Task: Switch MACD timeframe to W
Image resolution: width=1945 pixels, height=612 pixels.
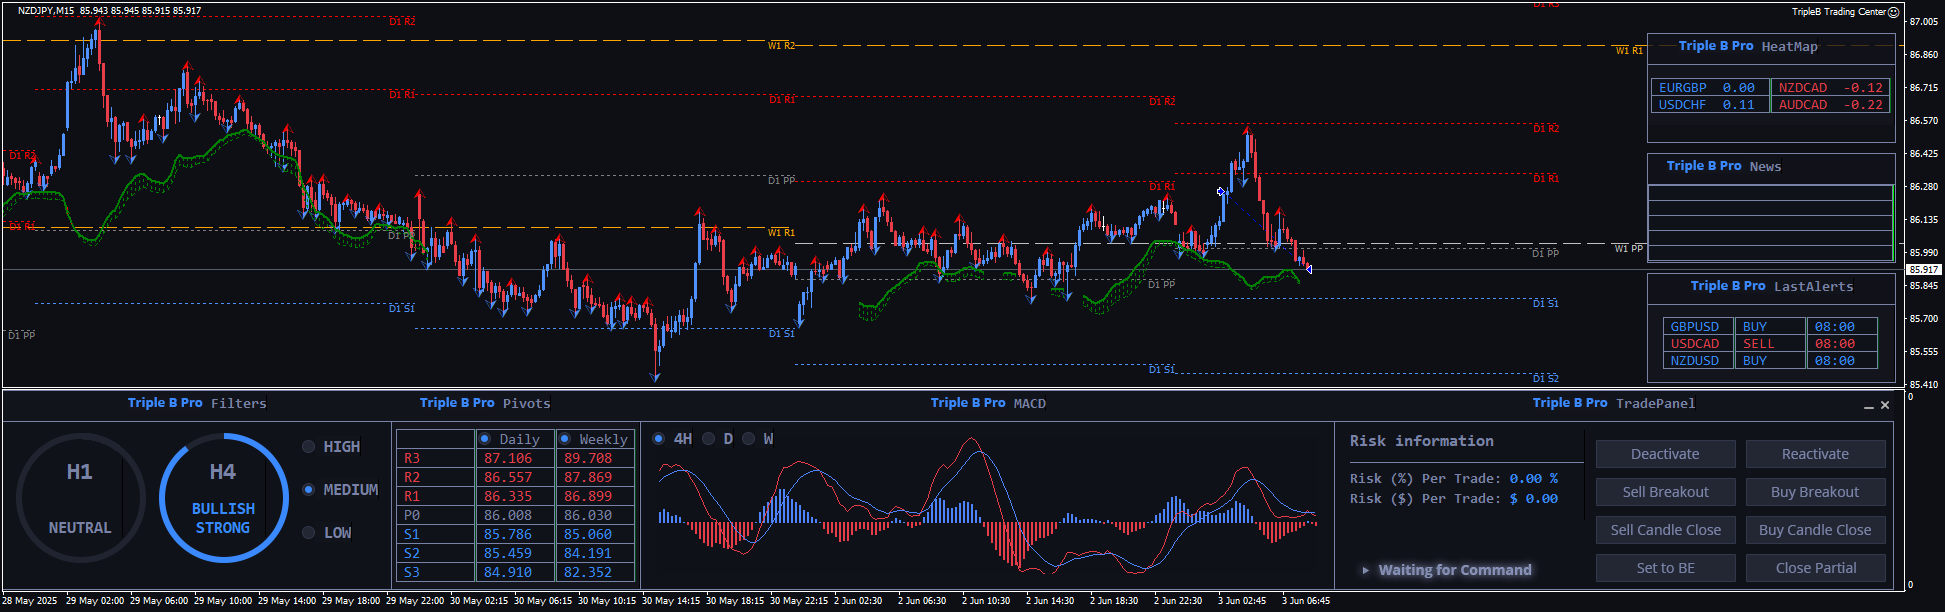Action: tap(748, 439)
